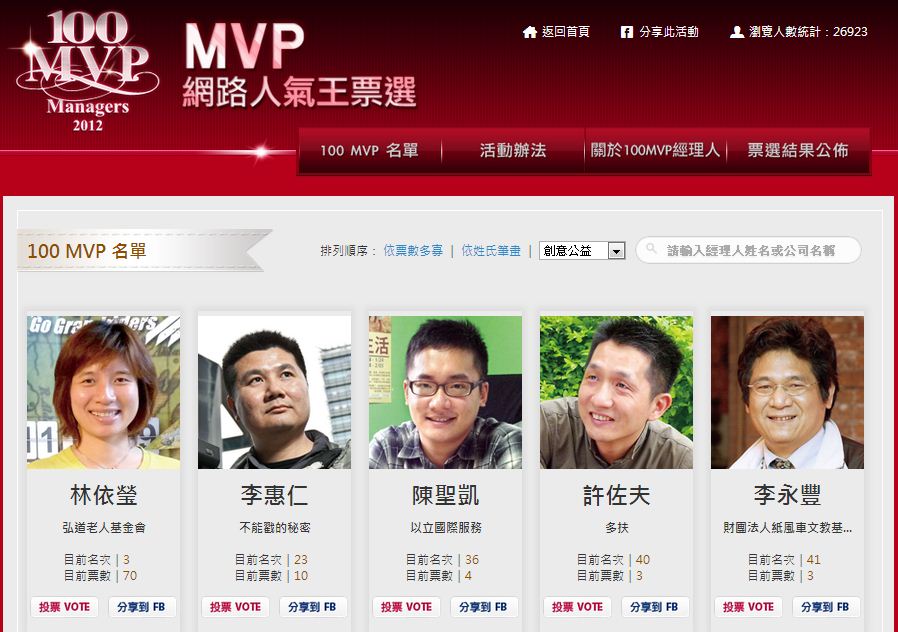Image resolution: width=898 pixels, height=632 pixels.
Task: Open the 創意公益 category dropdown arrow
Action: (616, 251)
